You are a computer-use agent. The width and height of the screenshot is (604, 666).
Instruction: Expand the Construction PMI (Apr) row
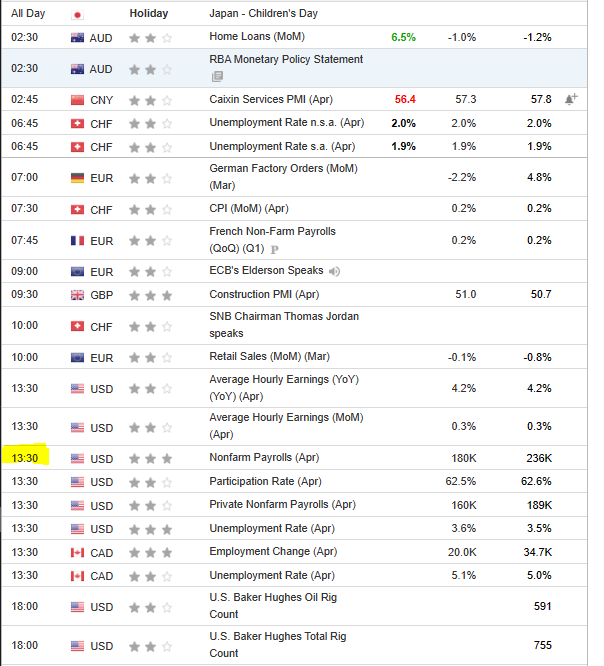coord(264,295)
